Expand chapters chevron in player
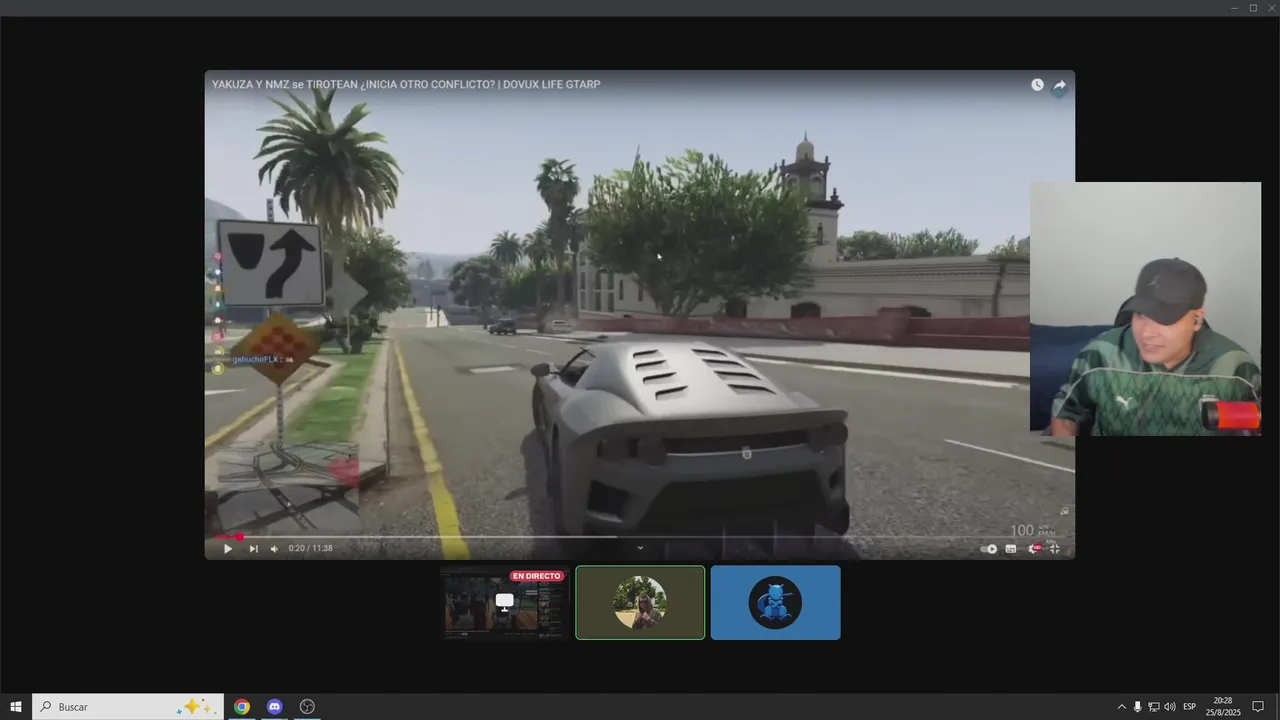The width and height of the screenshot is (1280, 720). point(640,547)
